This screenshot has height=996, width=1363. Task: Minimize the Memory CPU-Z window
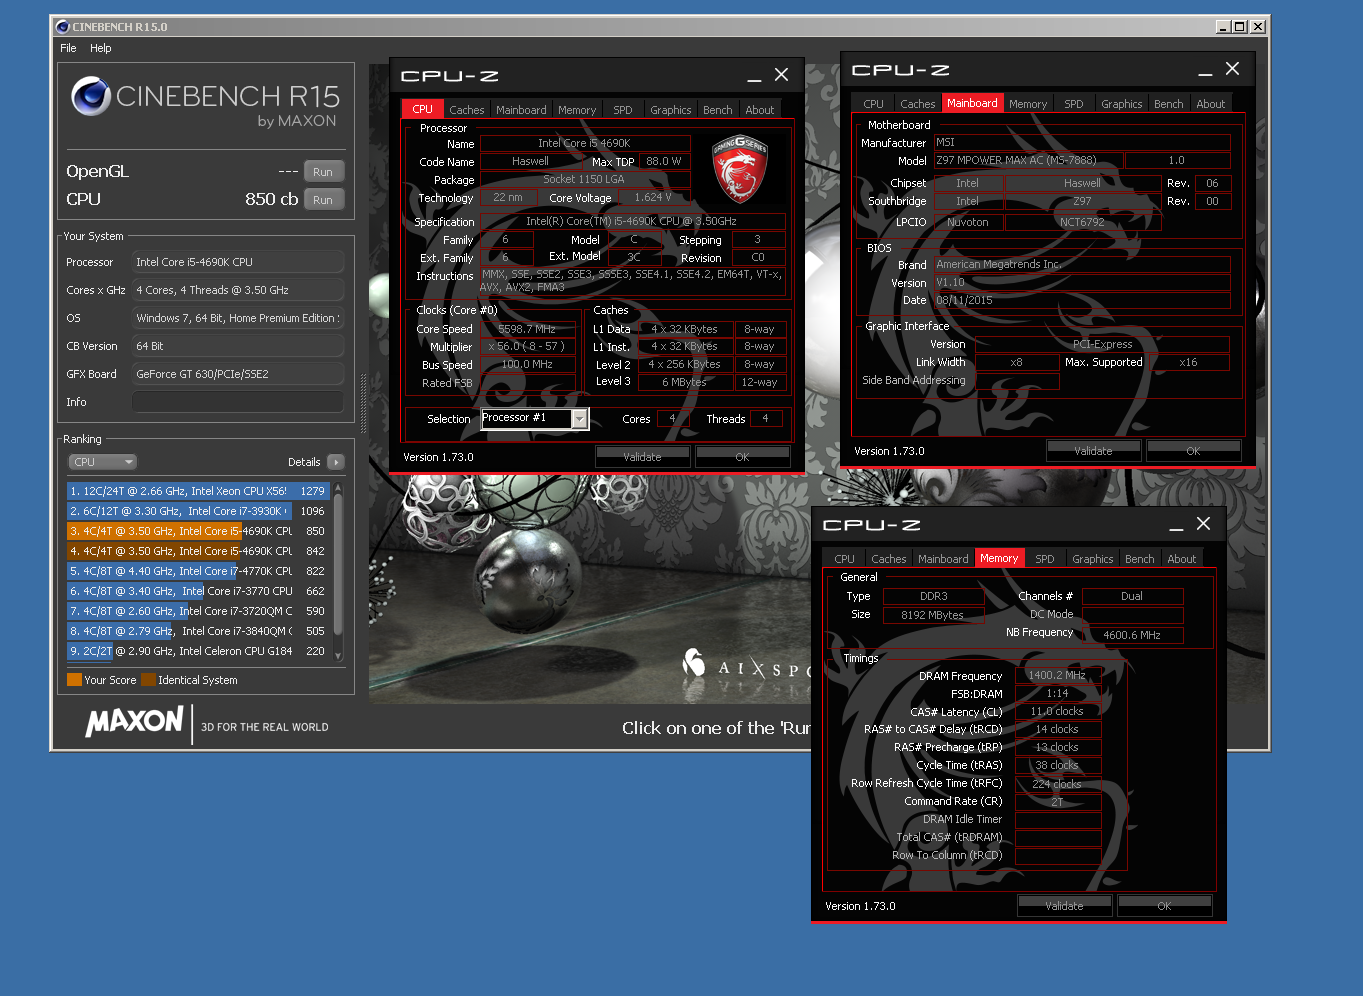tap(1175, 526)
